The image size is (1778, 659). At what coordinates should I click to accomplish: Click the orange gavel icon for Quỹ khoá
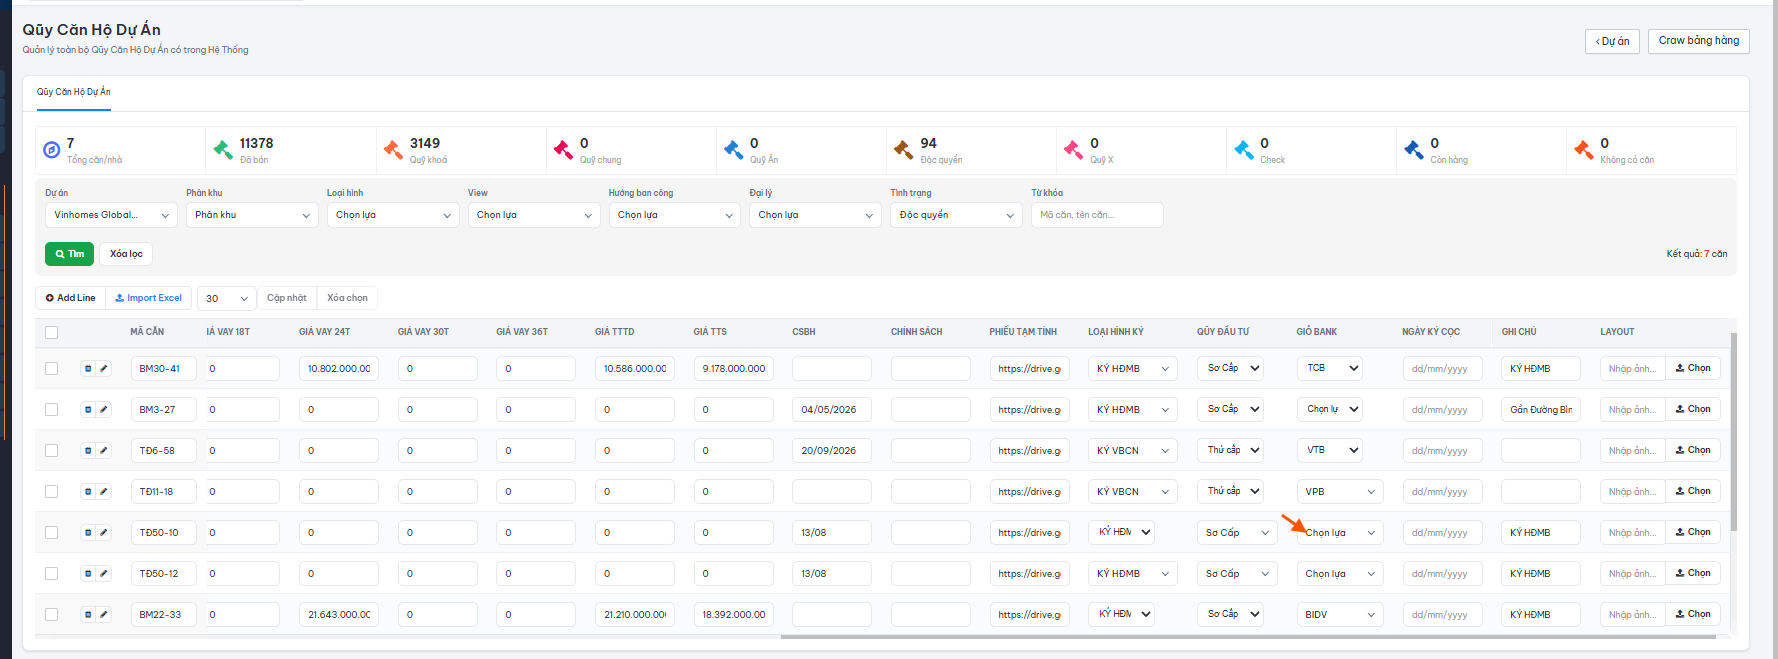pyautogui.click(x=393, y=150)
